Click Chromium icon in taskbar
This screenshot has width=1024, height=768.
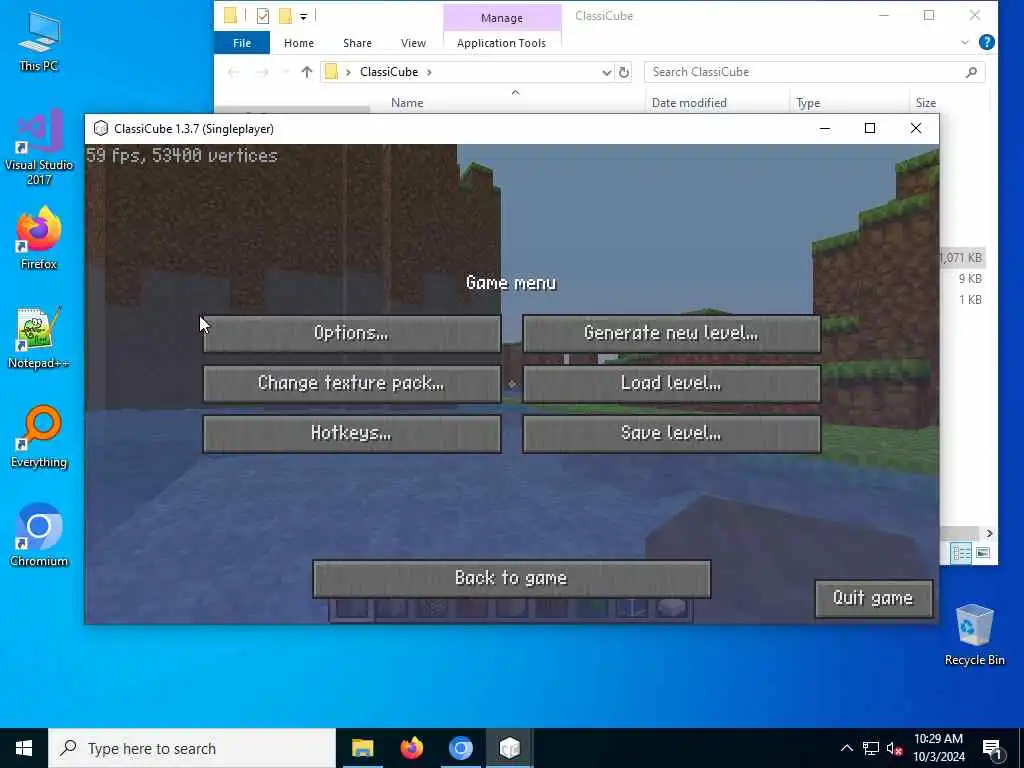point(460,748)
